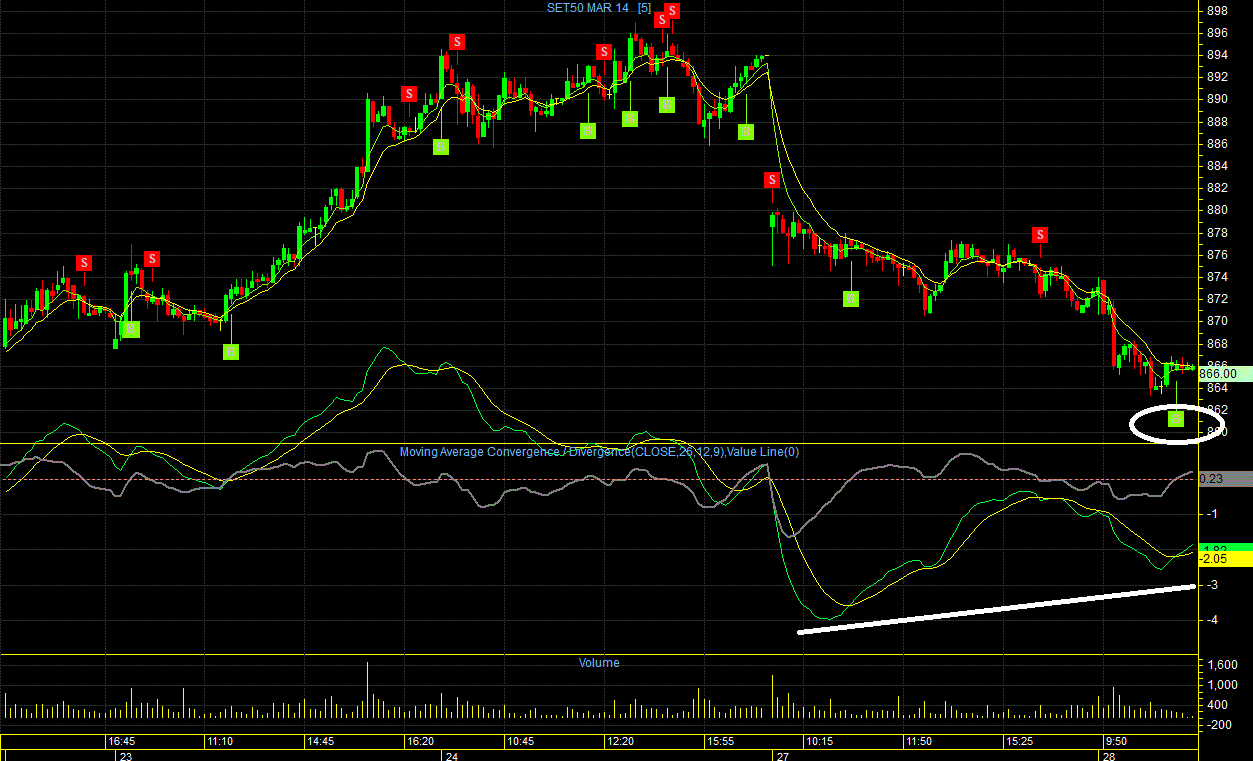
Task: Select the Buy marker just before the gap down
Action: (x=746, y=131)
